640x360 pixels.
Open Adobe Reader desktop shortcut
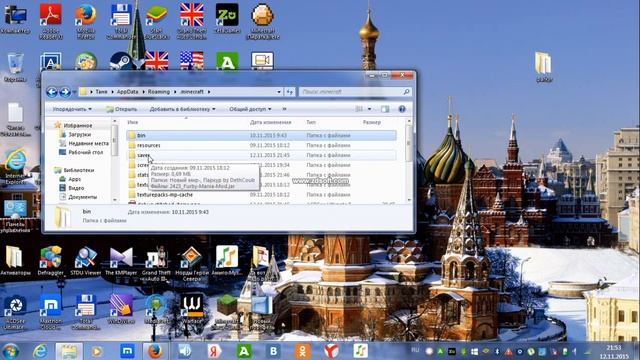51,21
